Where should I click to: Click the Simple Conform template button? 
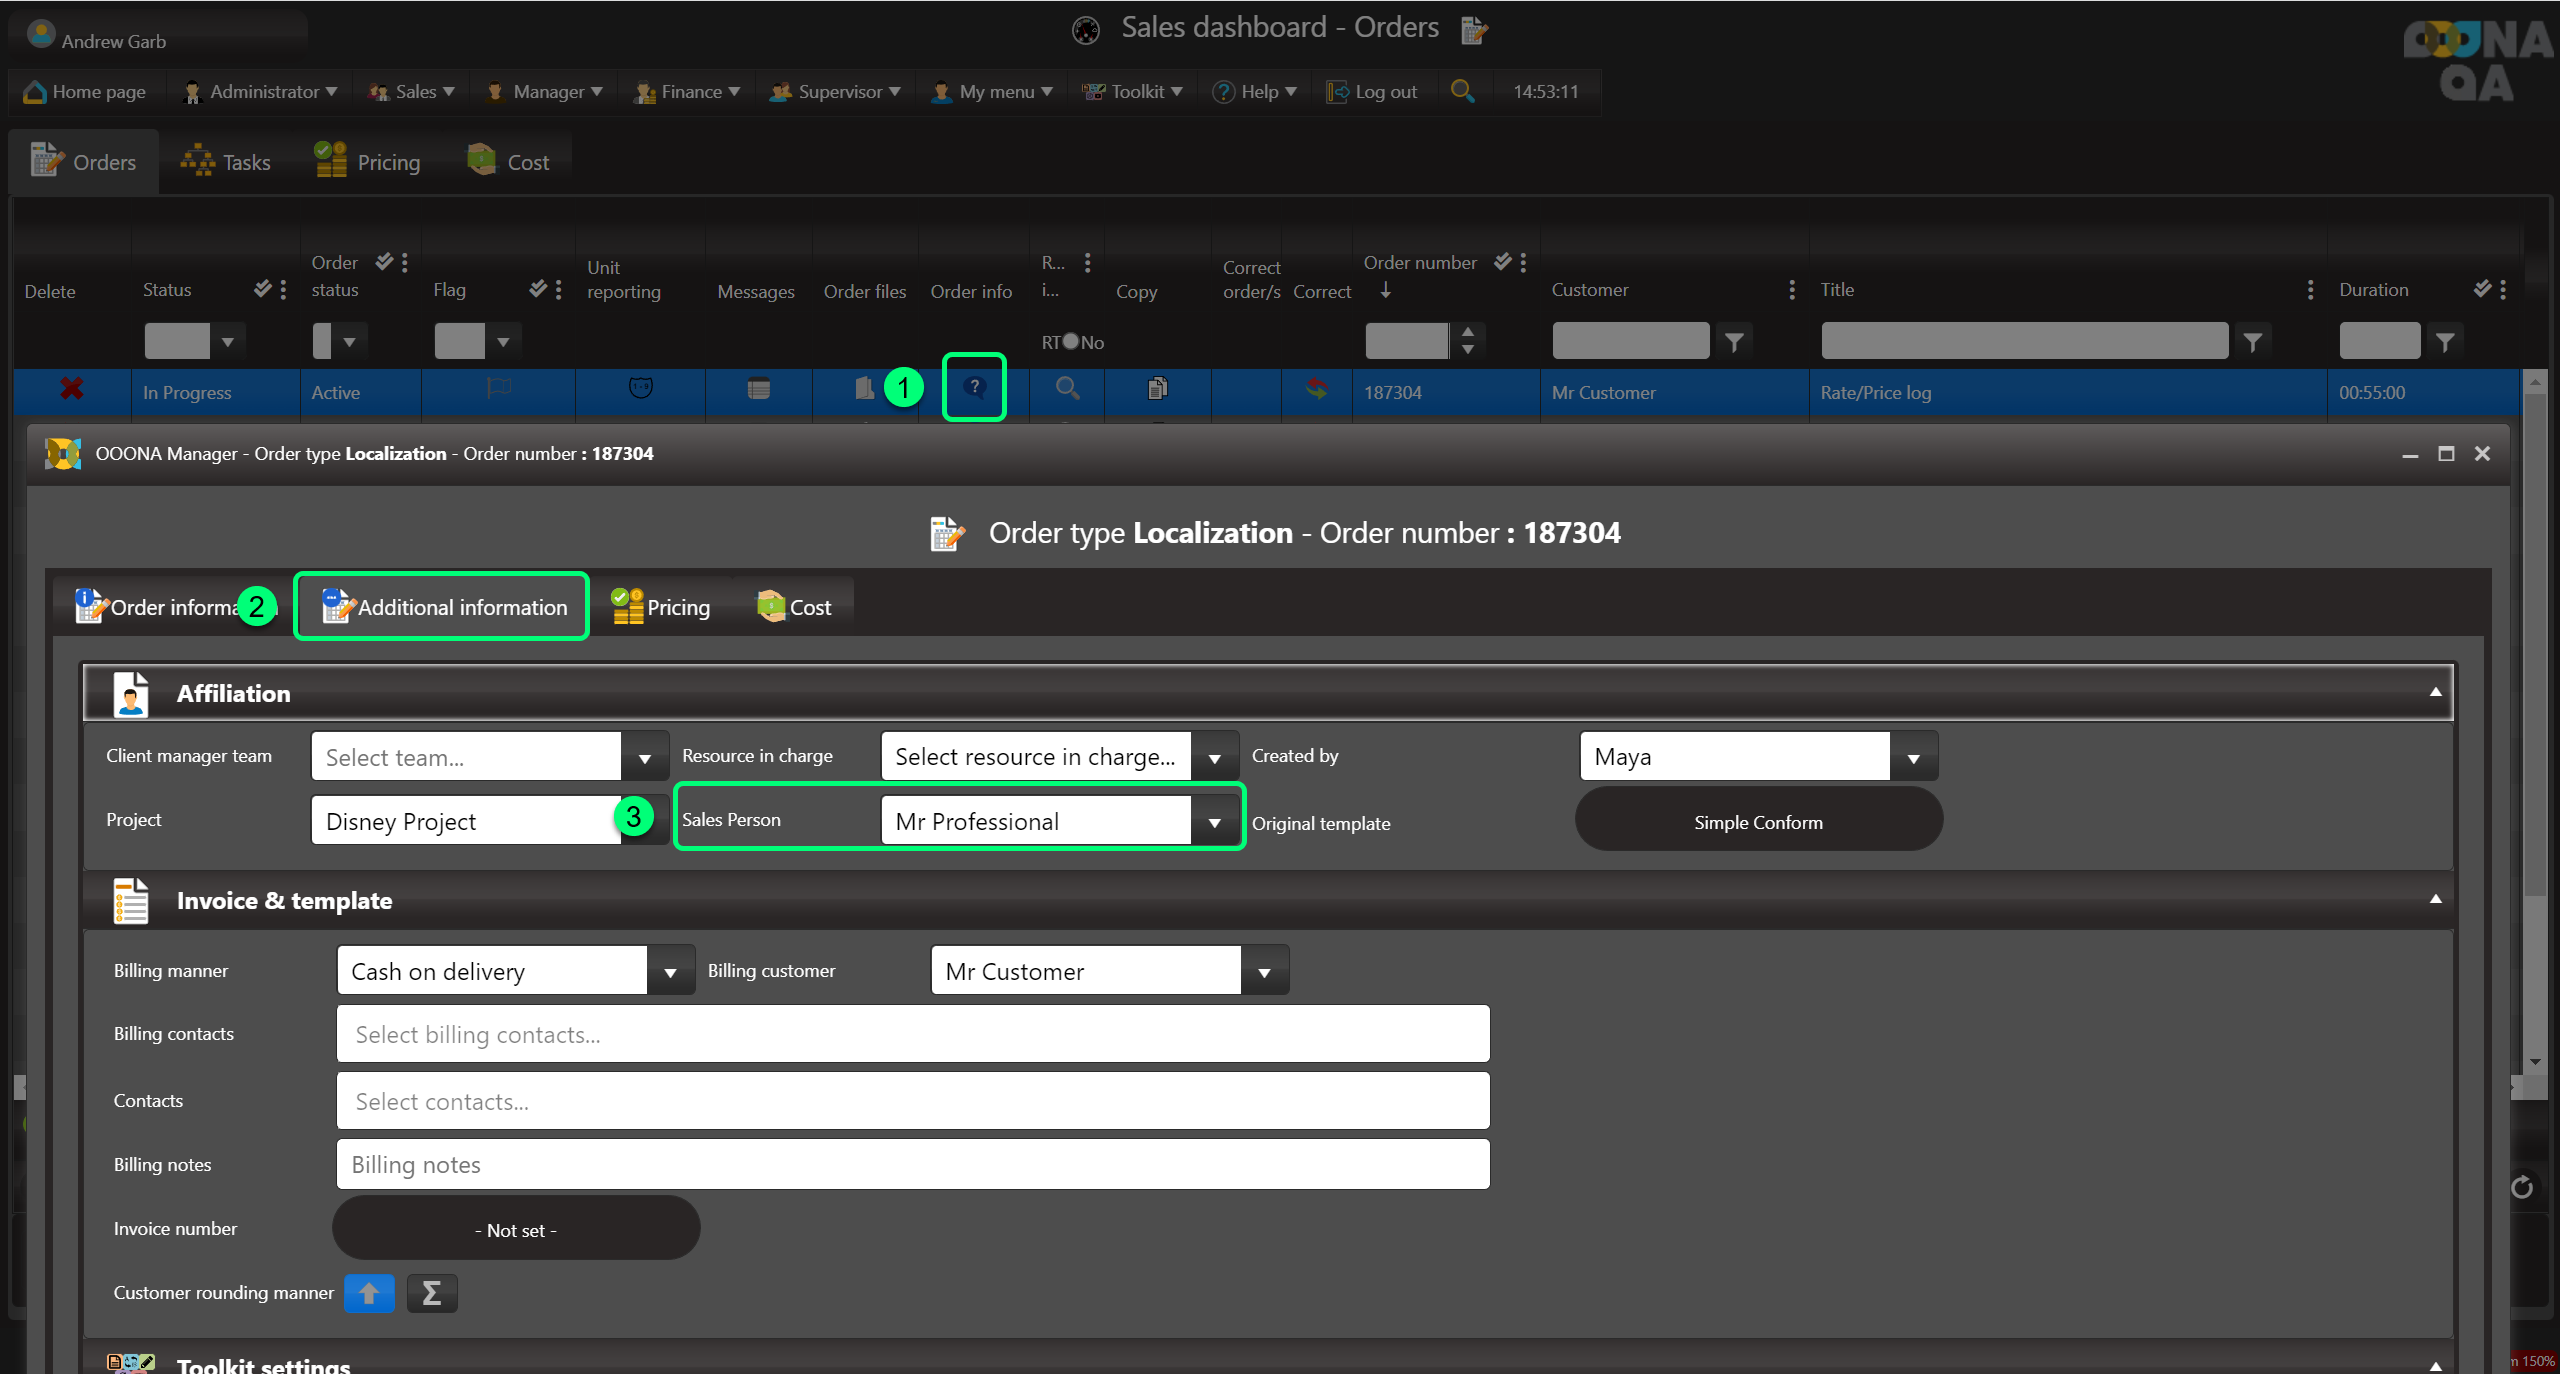tap(1758, 822)
